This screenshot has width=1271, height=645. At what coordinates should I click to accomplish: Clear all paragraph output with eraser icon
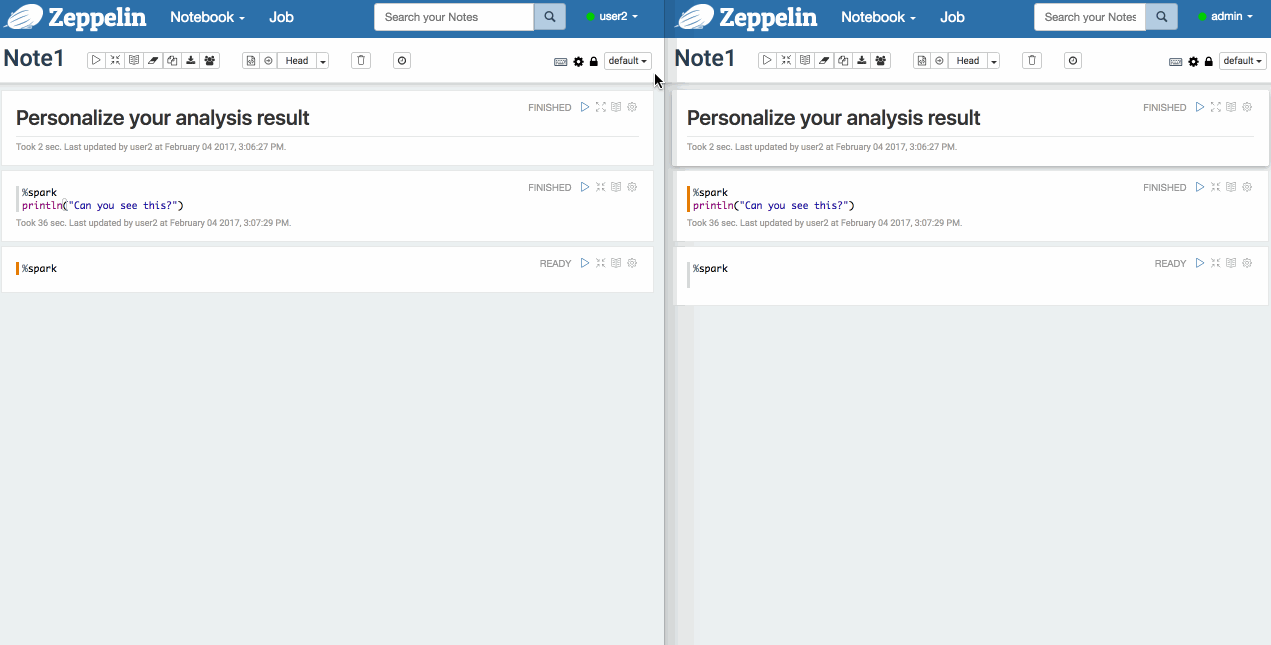click(153, 60)
